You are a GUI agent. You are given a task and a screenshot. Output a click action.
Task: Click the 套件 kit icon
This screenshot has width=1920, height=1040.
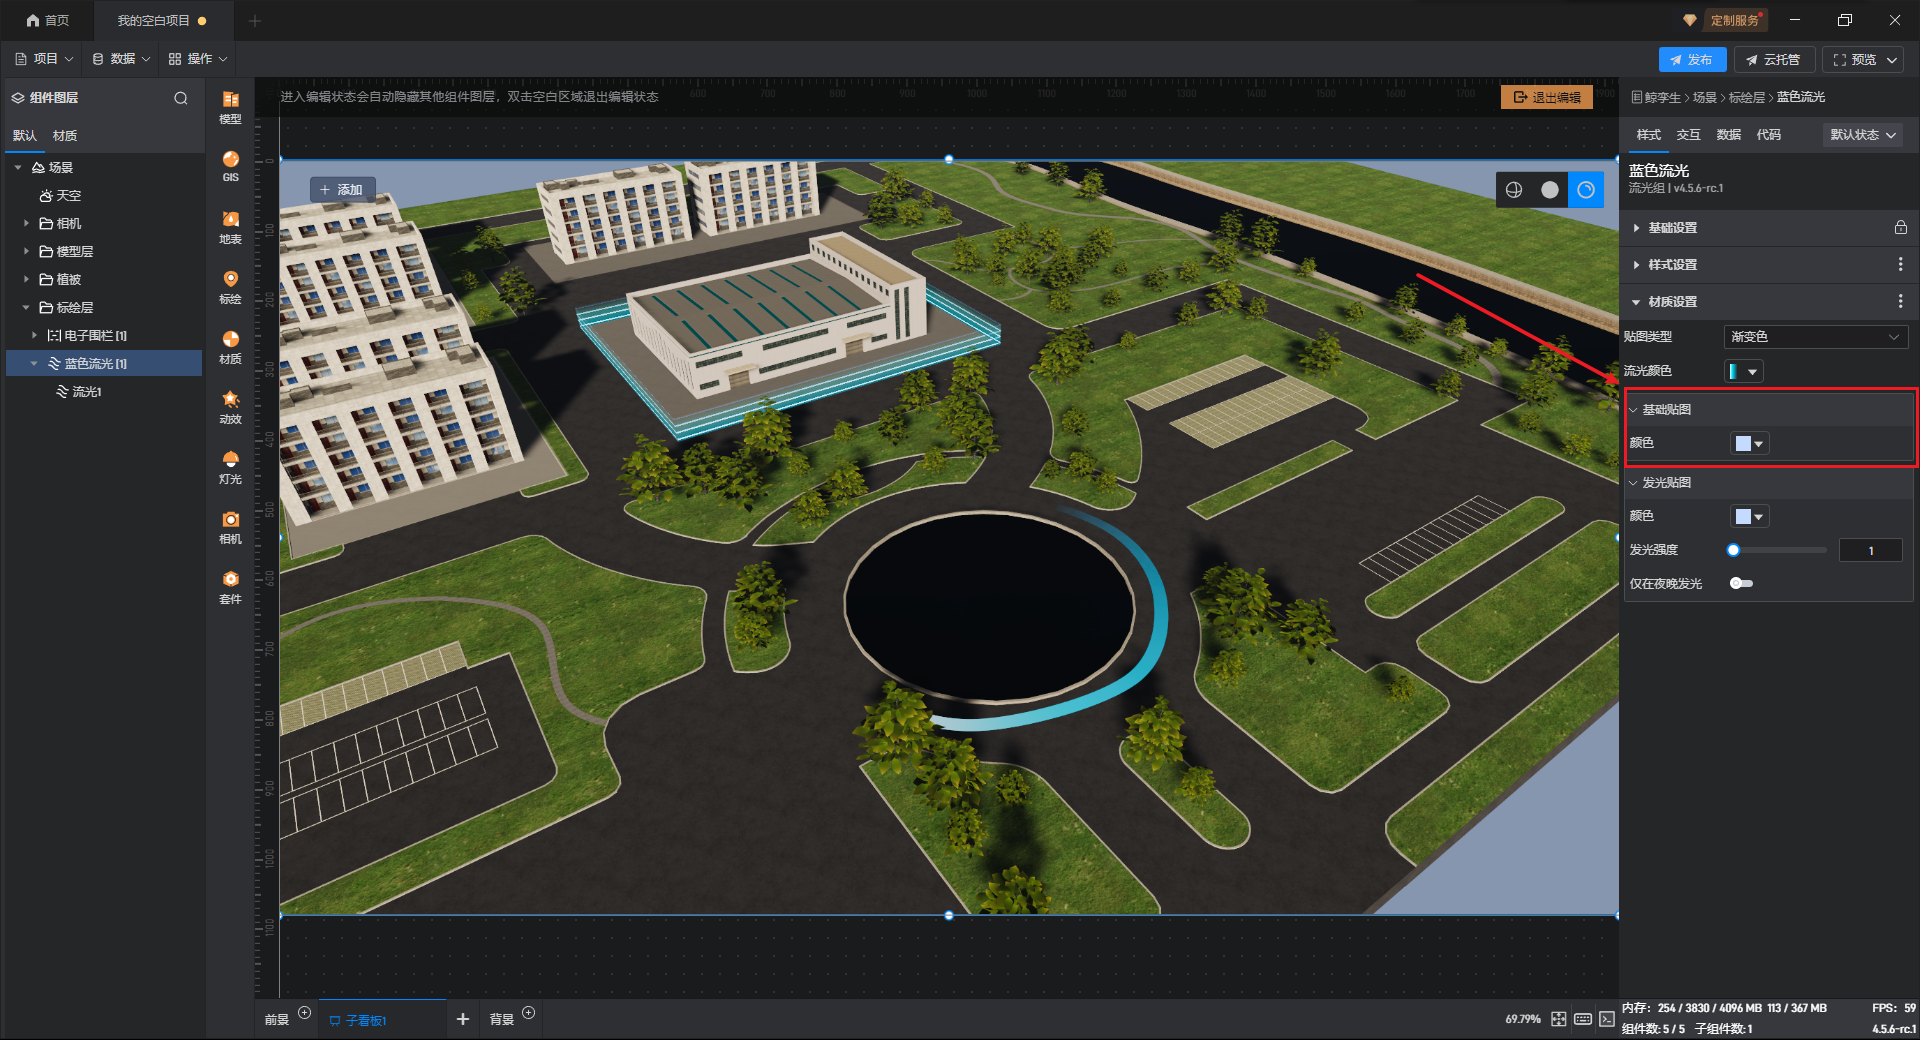click(x=230, y=586)
